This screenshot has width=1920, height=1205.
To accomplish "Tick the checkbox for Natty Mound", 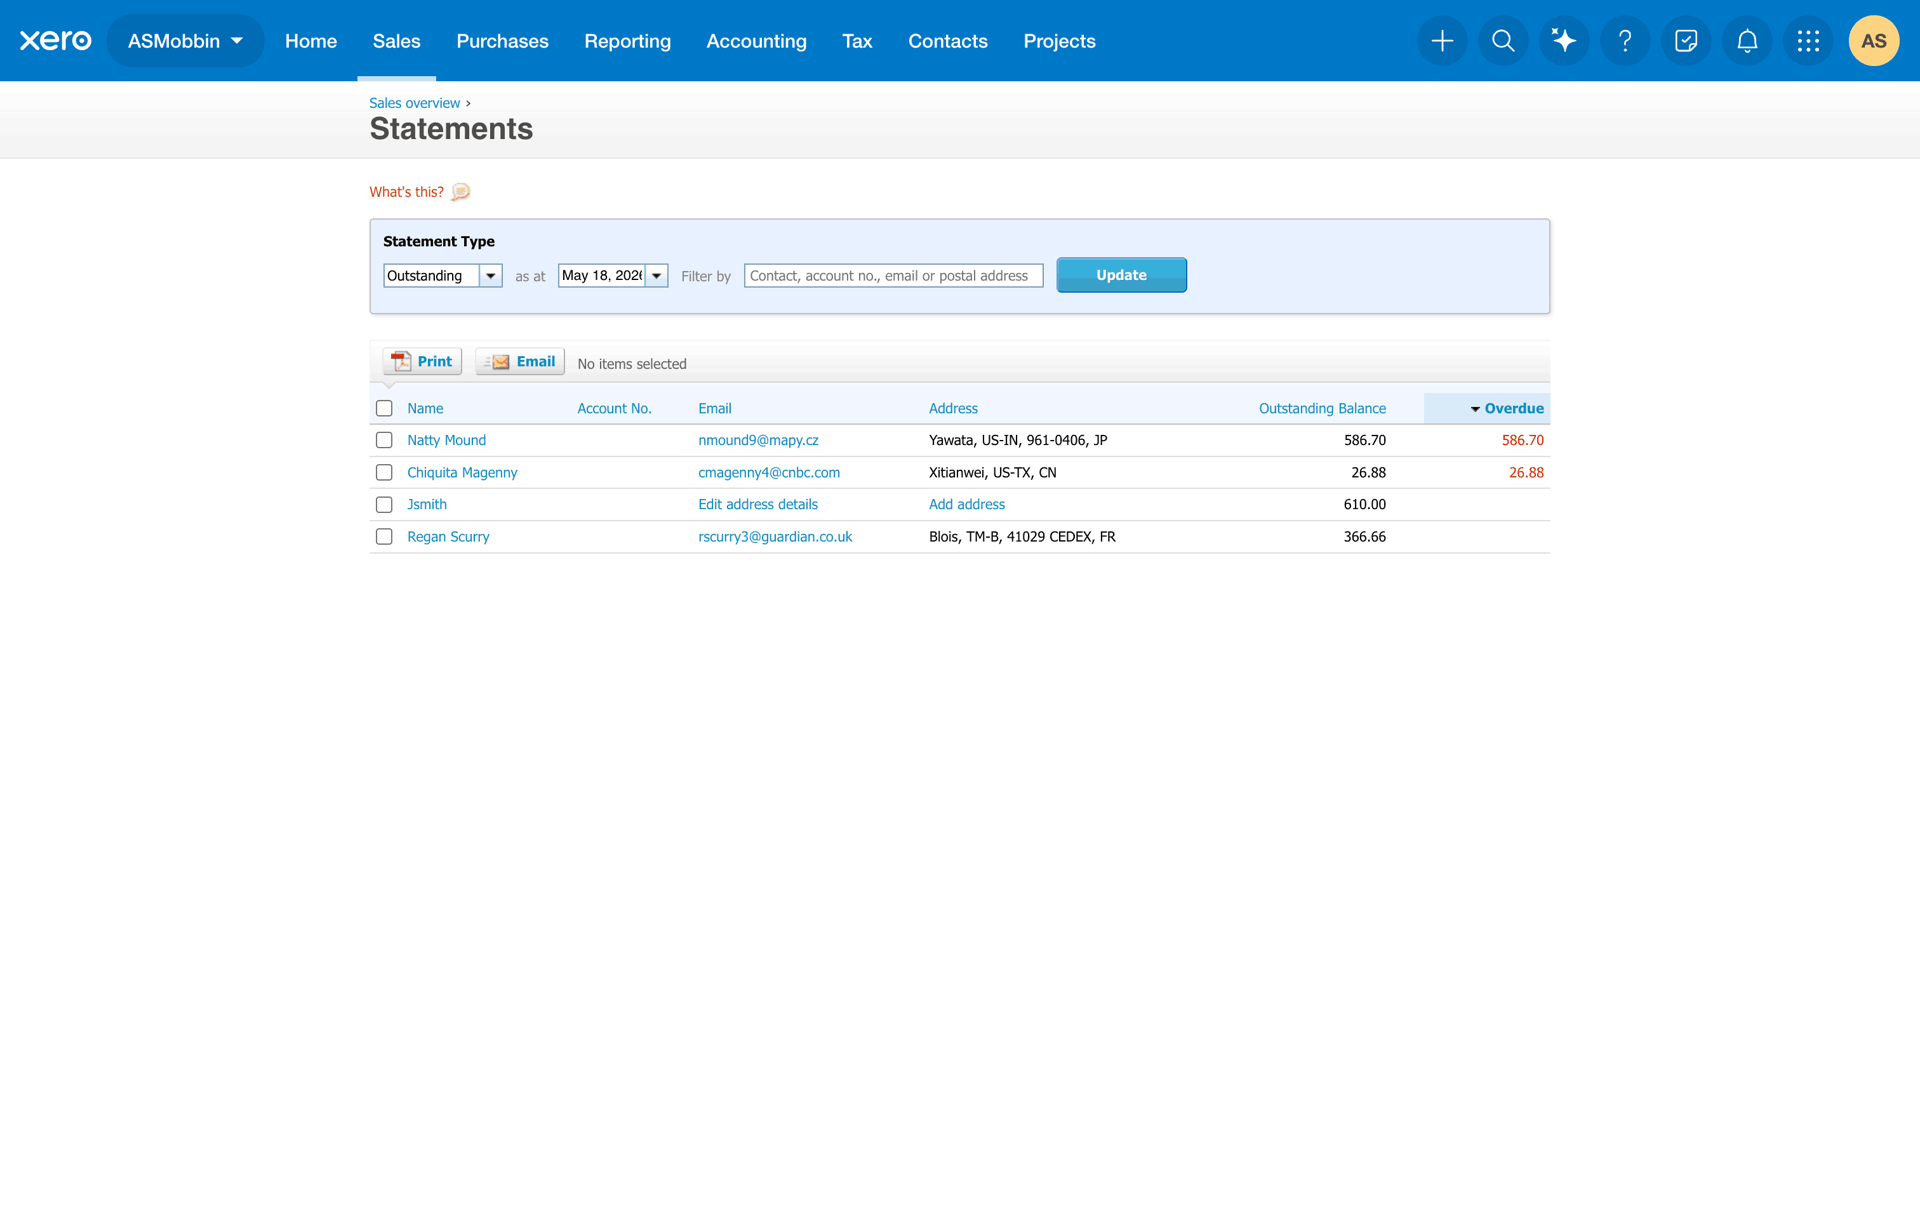I will tap(384, 440).
